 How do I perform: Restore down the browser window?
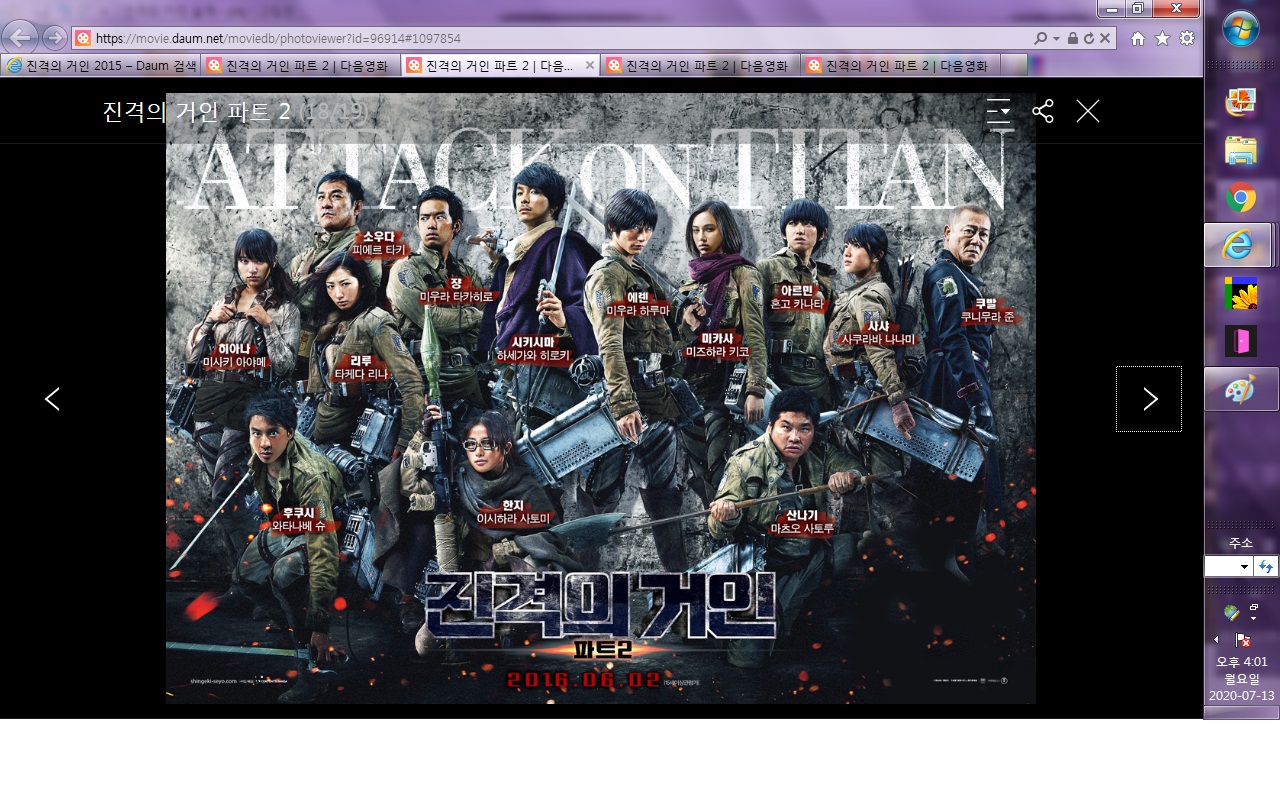click(1137, 9)
